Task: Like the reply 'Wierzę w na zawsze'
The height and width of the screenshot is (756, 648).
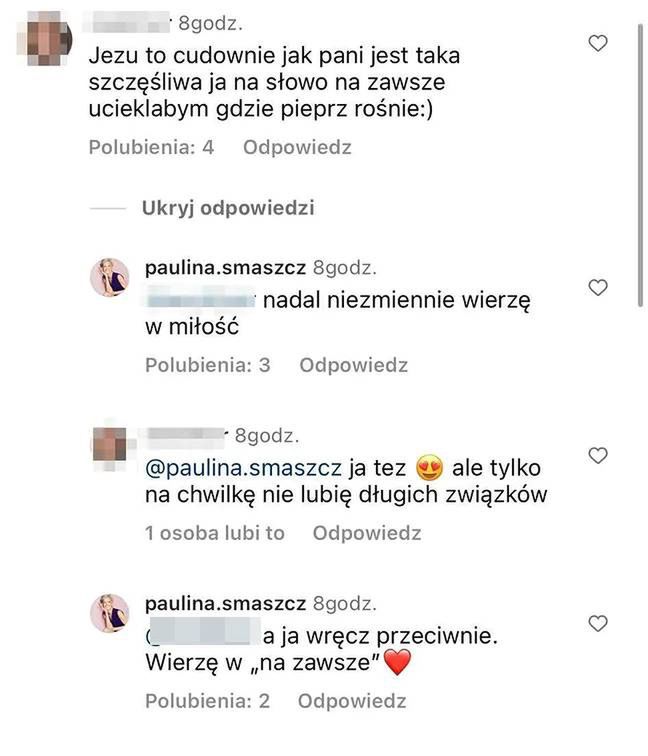Action: click(x=598, y=623)
